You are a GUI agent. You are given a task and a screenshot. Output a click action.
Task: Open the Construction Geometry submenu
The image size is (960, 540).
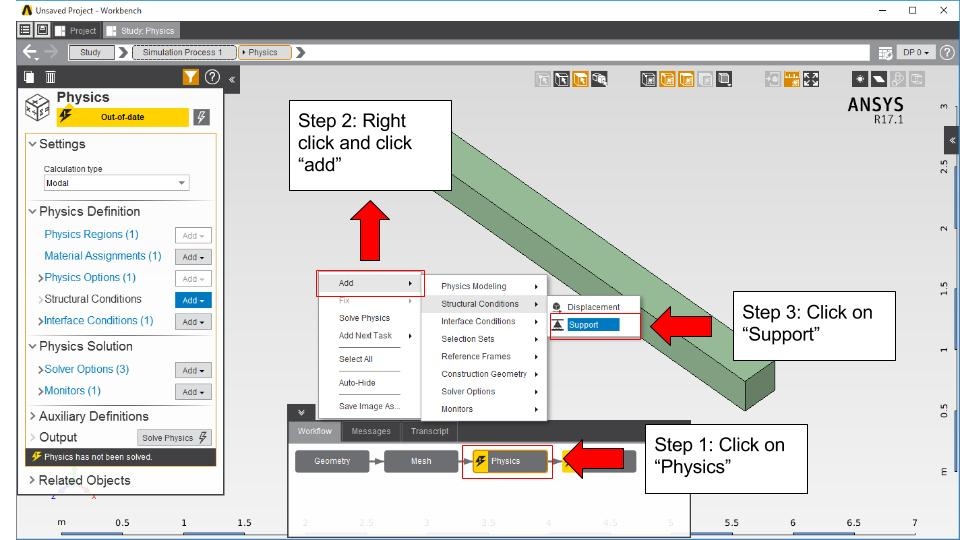[x=484, y=373]
